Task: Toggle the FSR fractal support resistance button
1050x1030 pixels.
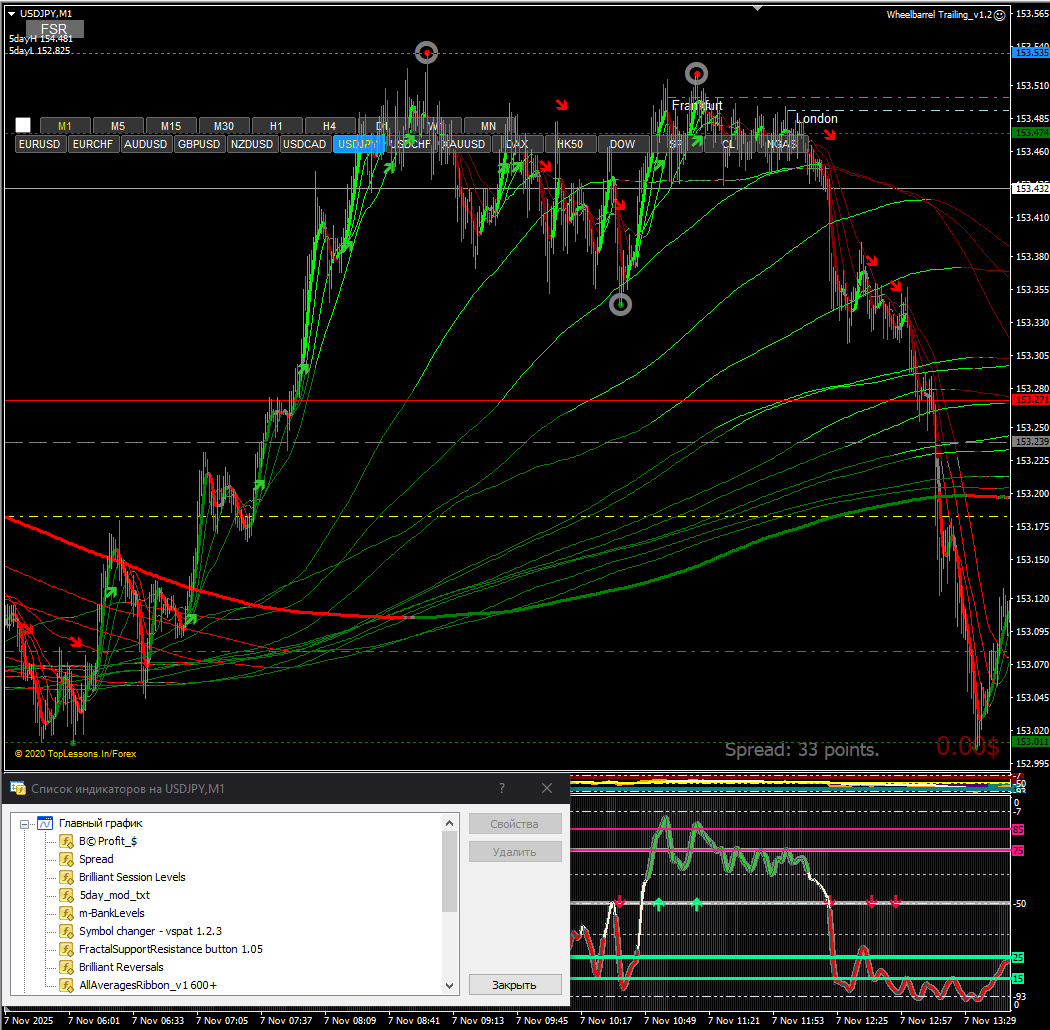Action: (x=55, y=29)
